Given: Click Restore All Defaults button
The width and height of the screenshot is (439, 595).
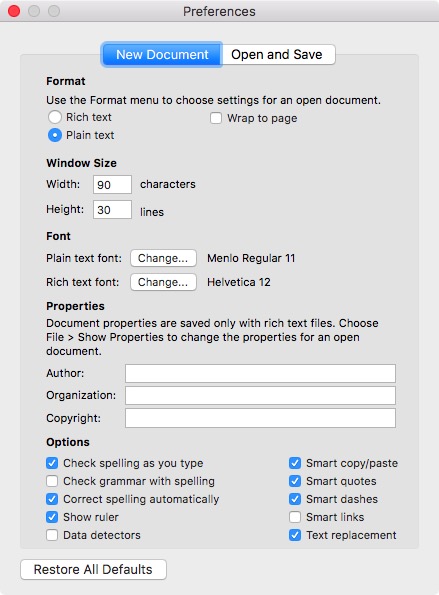Looking at the screenshot, I should (93, 570).
